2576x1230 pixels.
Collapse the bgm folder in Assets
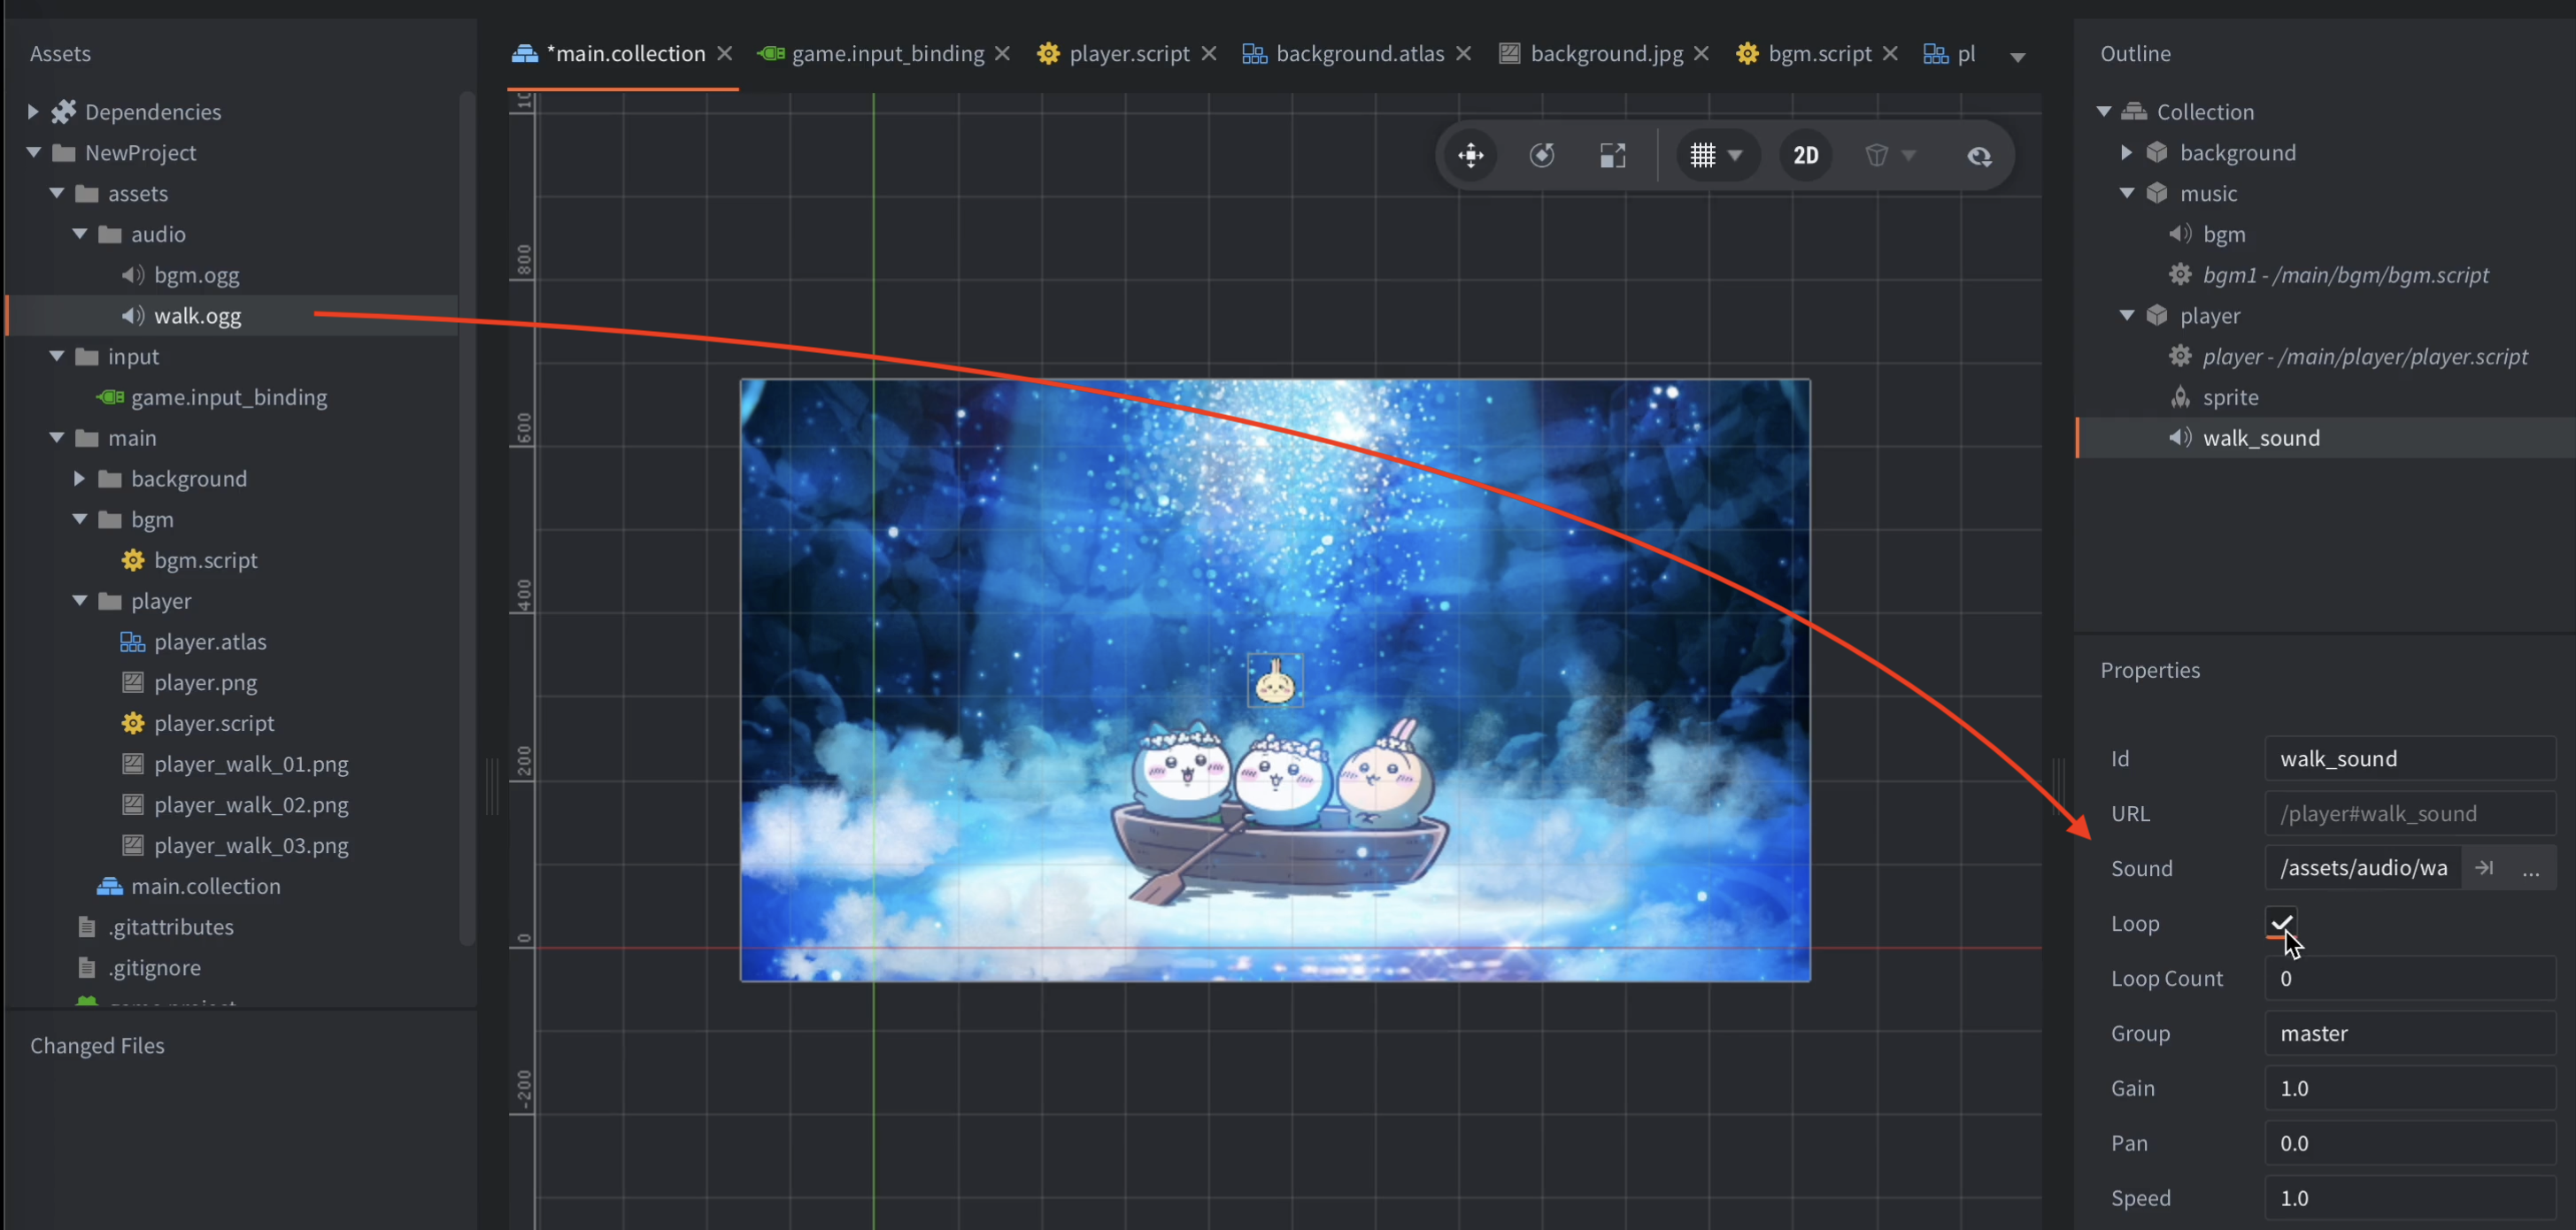click(80, 519)
